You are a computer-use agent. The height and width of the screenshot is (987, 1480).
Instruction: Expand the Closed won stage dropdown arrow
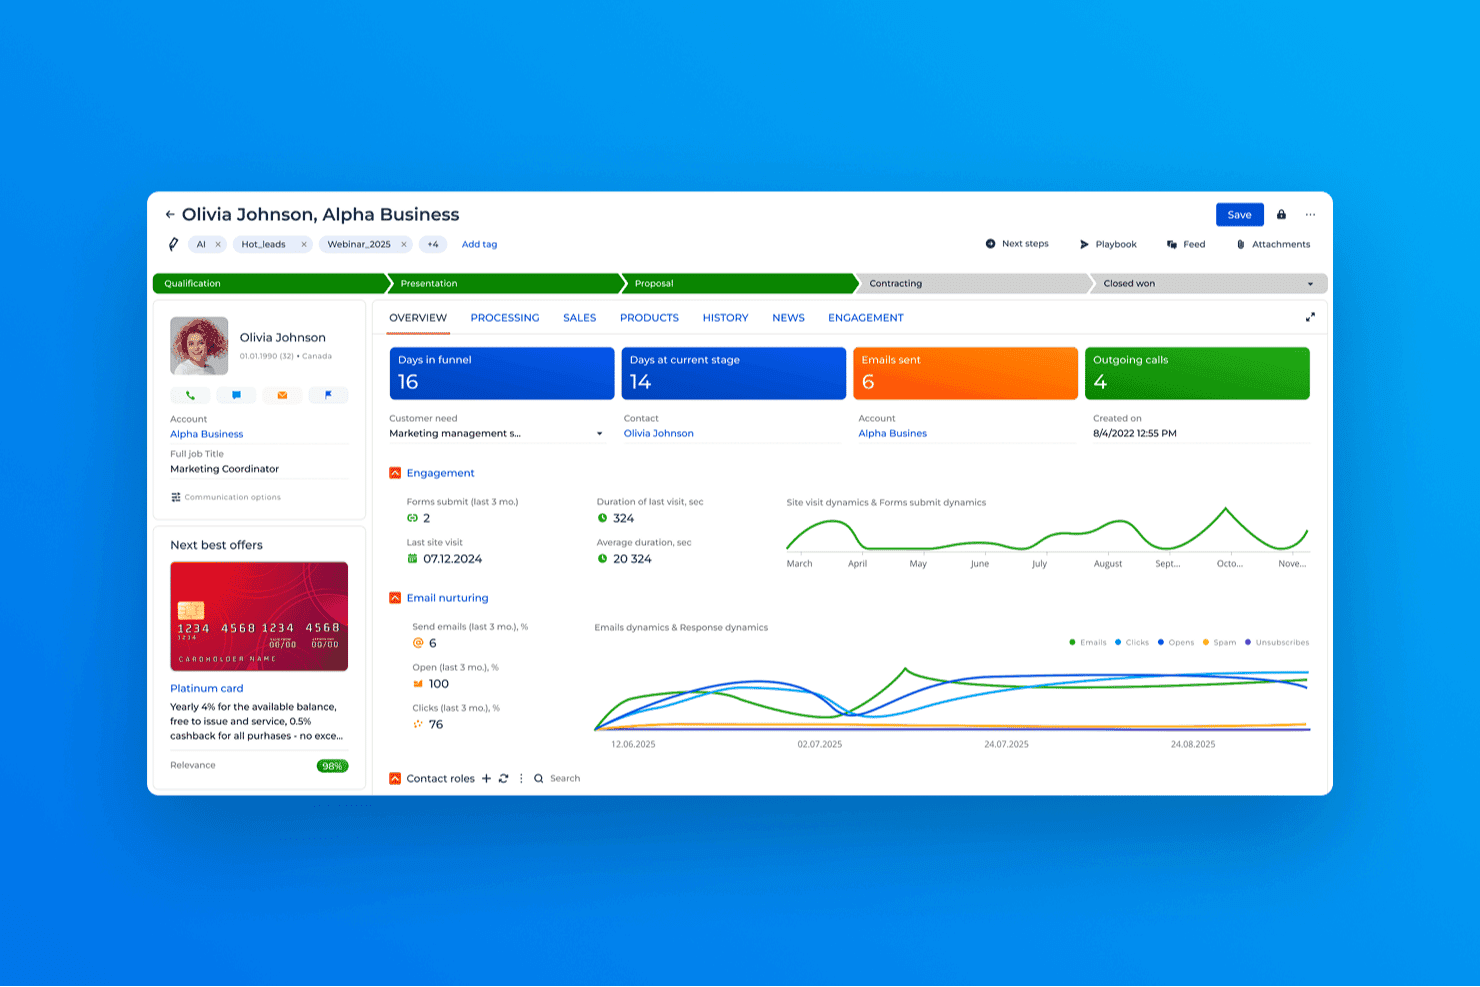click(x=1310, y=284)
